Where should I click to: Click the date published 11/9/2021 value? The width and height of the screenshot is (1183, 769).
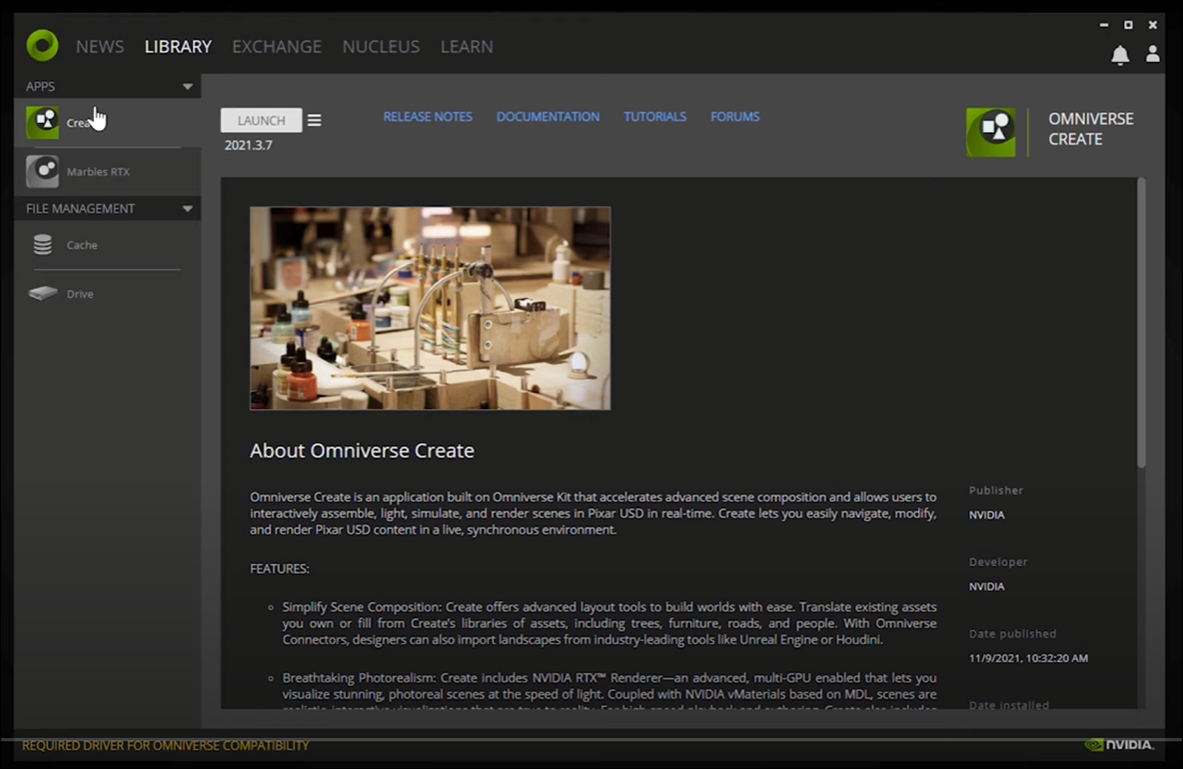coord(1028,658)
